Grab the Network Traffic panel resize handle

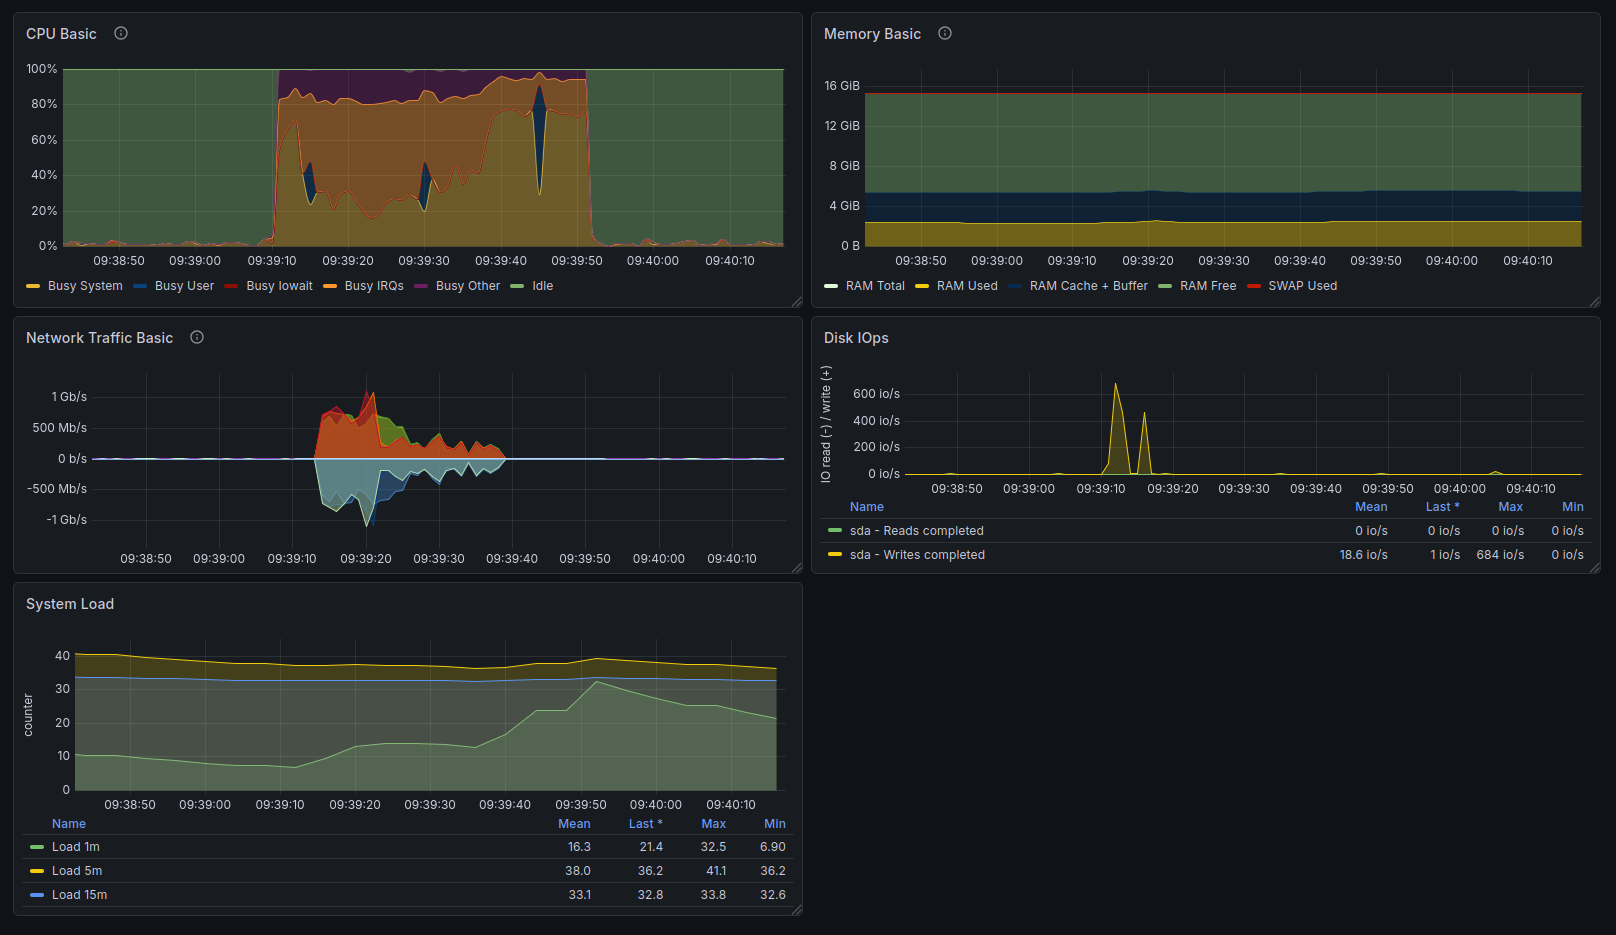click(x=797, y=568)
